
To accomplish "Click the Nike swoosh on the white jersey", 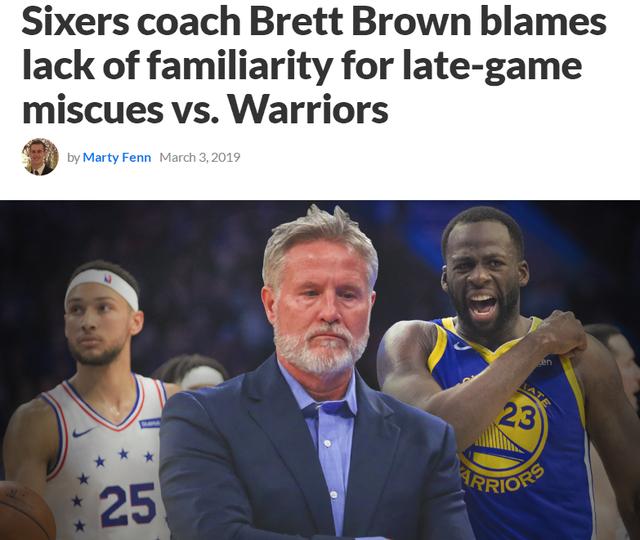I will tap(82, 432).
